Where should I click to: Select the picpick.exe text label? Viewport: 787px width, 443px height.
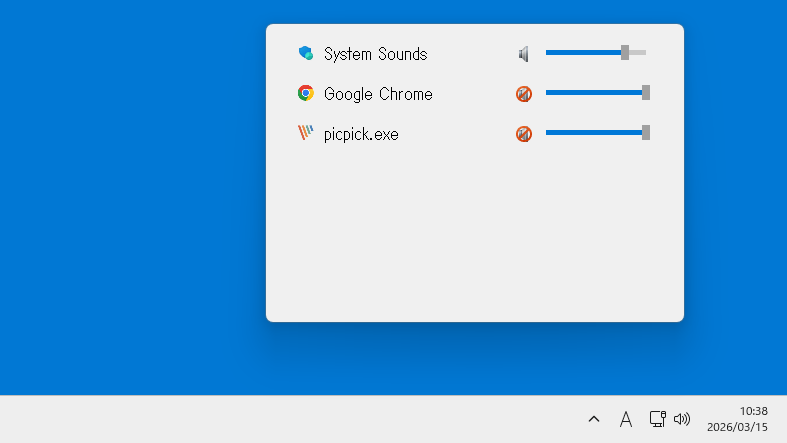click(x=361, y=134)
